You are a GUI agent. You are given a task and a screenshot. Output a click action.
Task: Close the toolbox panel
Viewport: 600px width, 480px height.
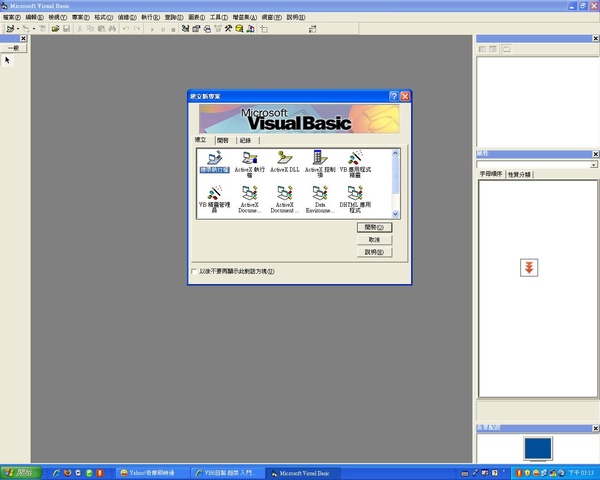pos(23,38)
